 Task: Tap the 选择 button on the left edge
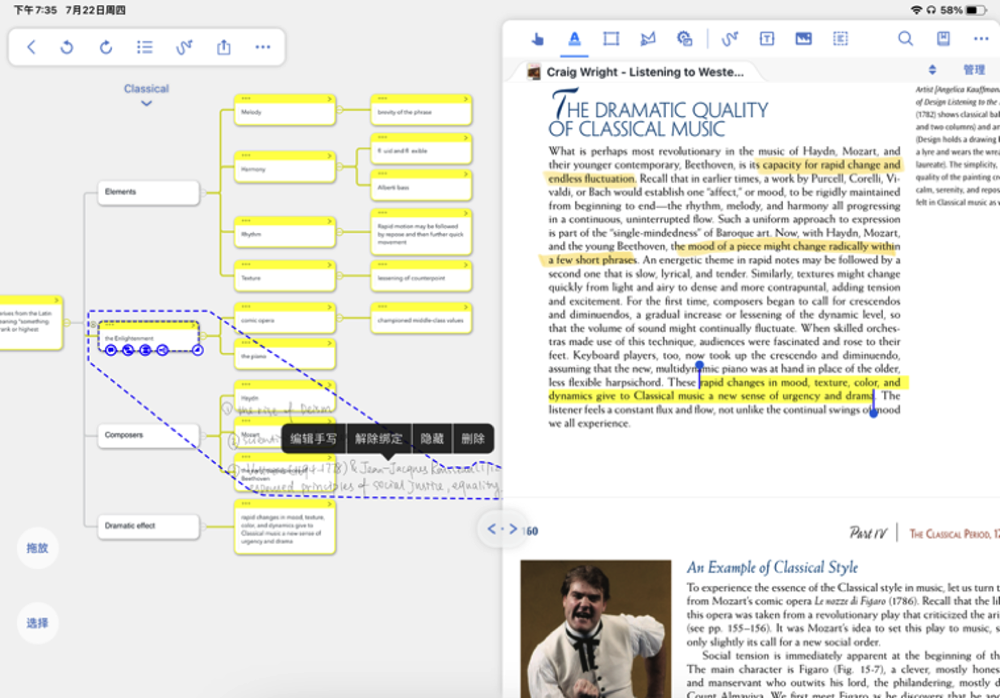[x=37, y=622]
